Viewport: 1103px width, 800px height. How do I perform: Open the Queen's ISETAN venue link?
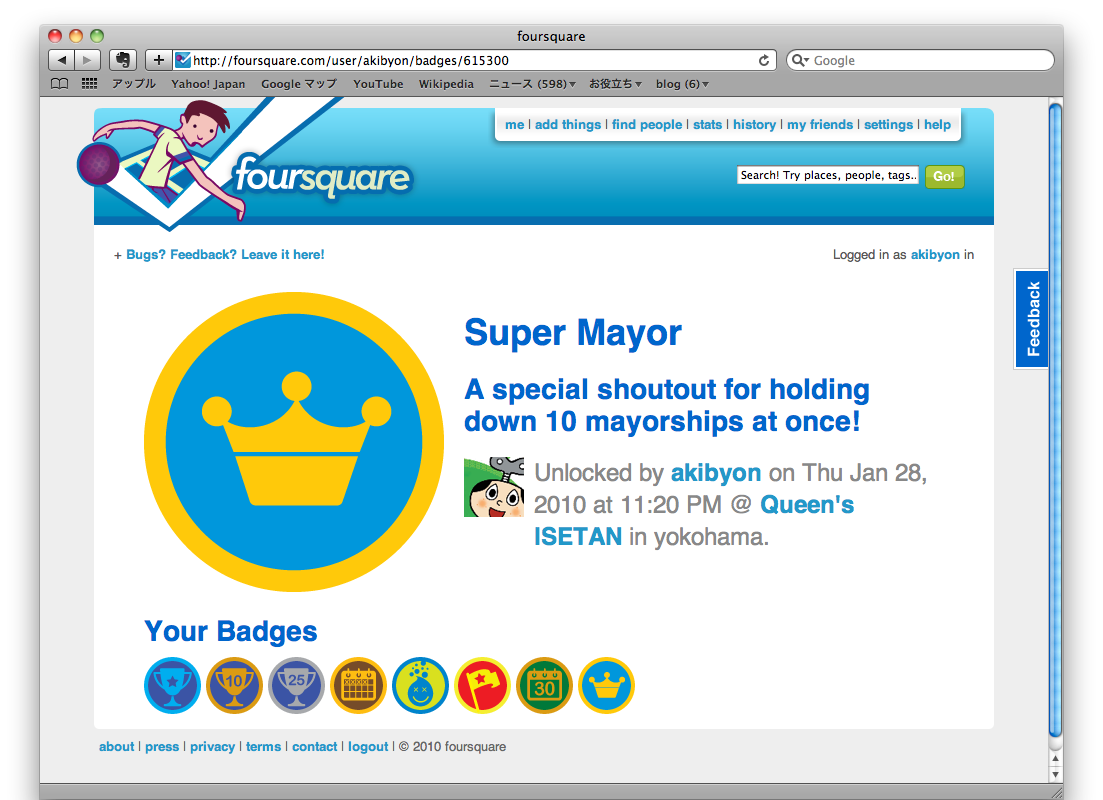[x=694, y=521]
